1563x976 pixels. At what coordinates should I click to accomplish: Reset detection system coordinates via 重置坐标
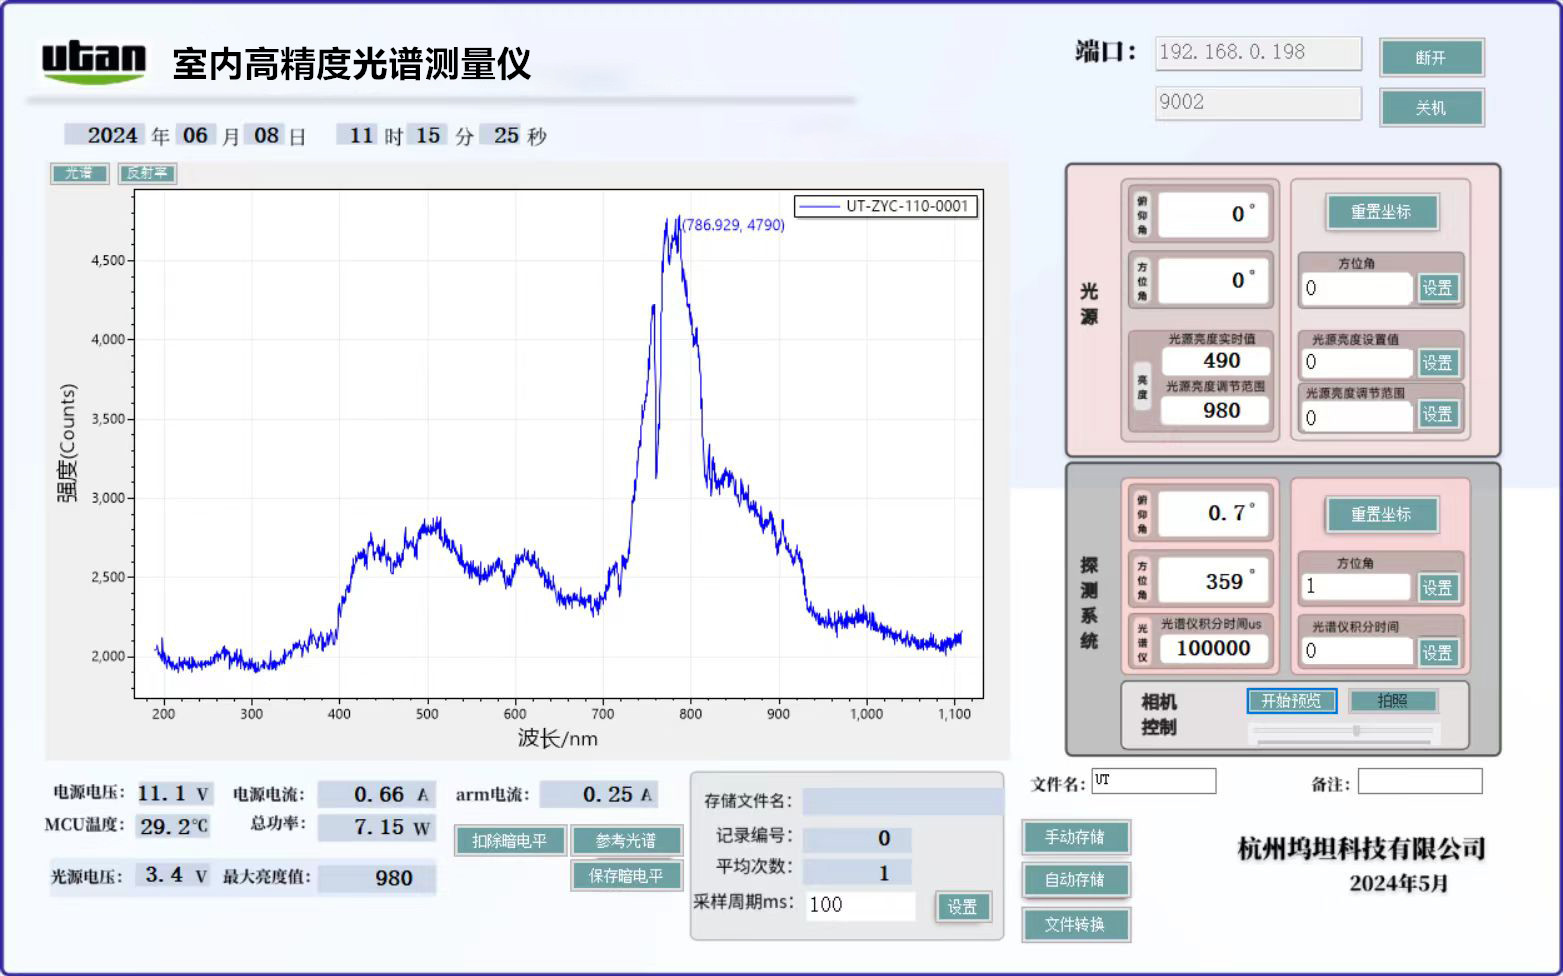point(1383,515)
